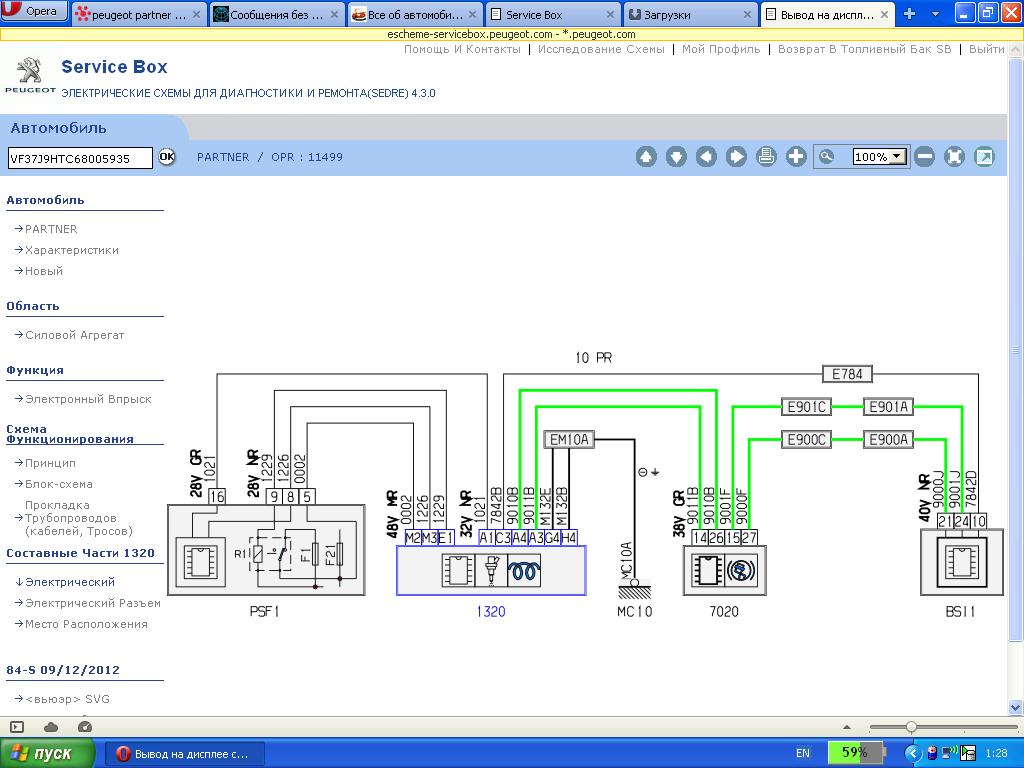This screenshot has height=768, width=1024.
Task: Open SVG viewer link
Action: click(x=67, y=699)
